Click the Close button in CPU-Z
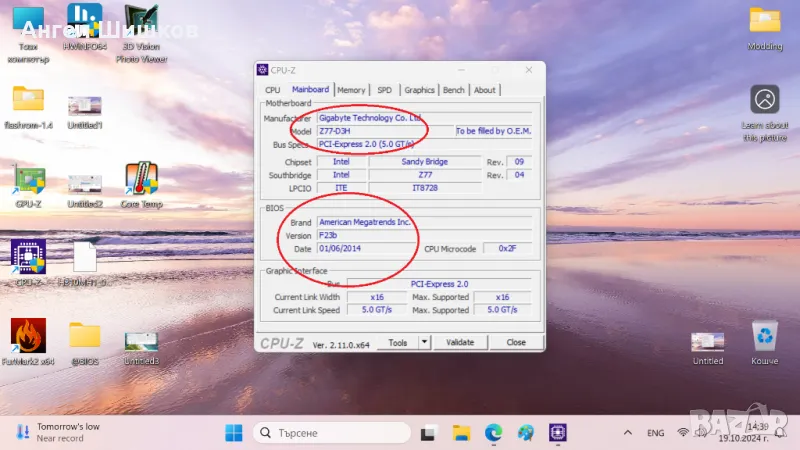This screenshot has width=800, height=450. (x=515, y=342)
